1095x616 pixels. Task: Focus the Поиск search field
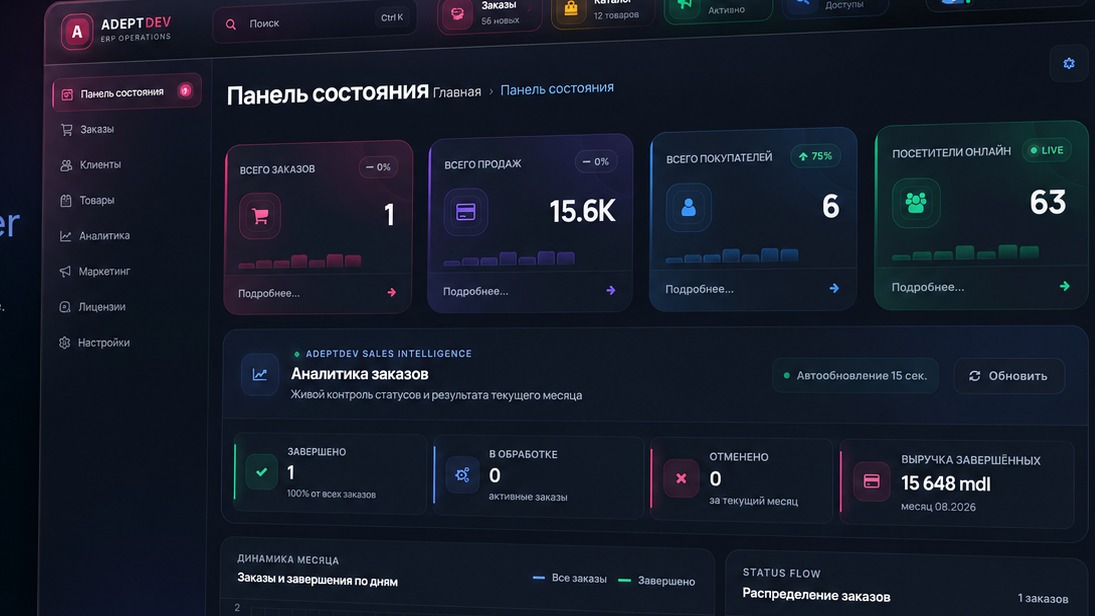click(314, 22)
